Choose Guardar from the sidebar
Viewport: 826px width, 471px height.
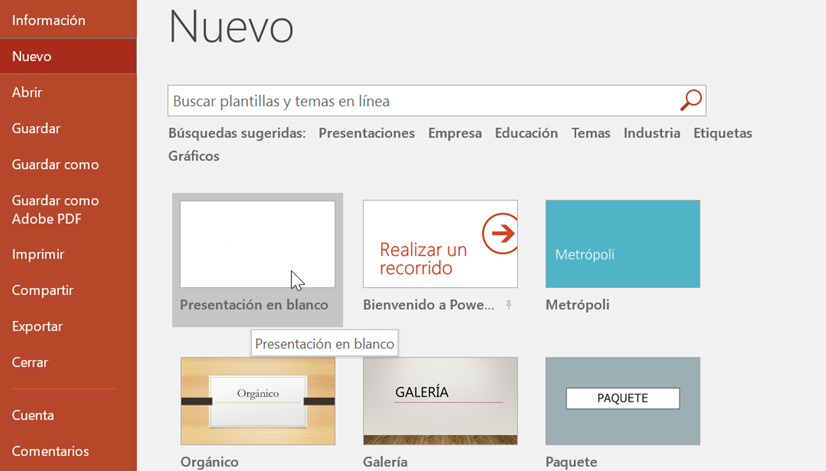[36, 128]
